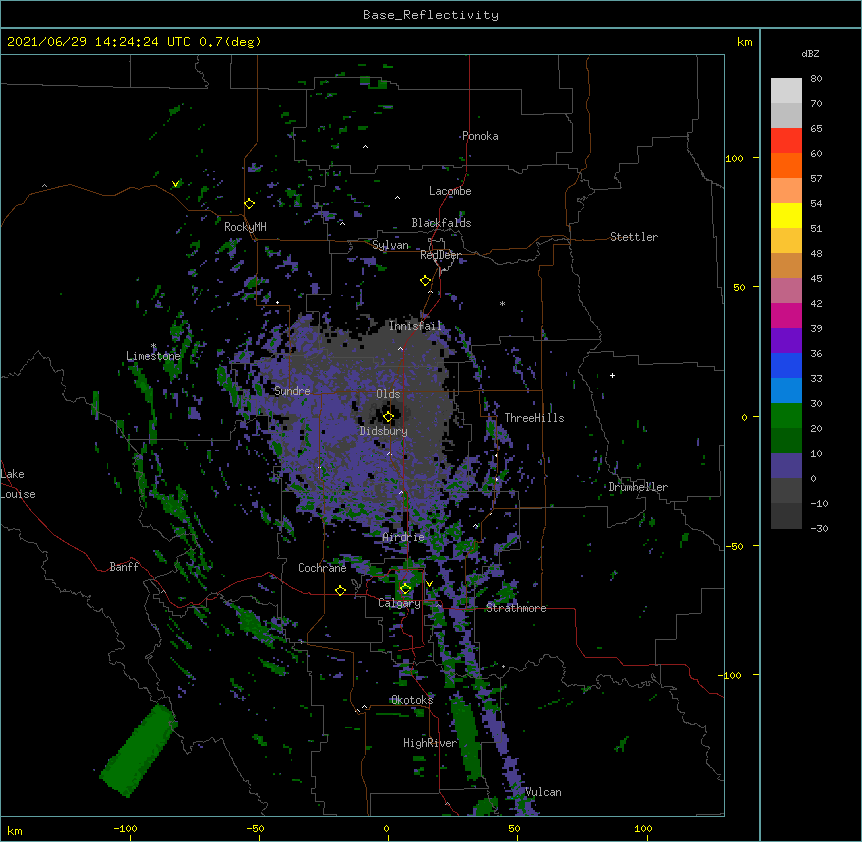The width and height of the screenshot is (862, 842).
Task: Click the yellow diamond marker at Calgary
Action: click(x=405, y=589)
